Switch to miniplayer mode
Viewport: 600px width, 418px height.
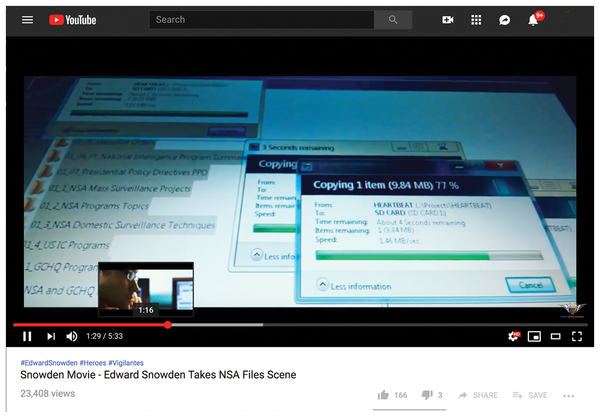click(x=534, y=336)
